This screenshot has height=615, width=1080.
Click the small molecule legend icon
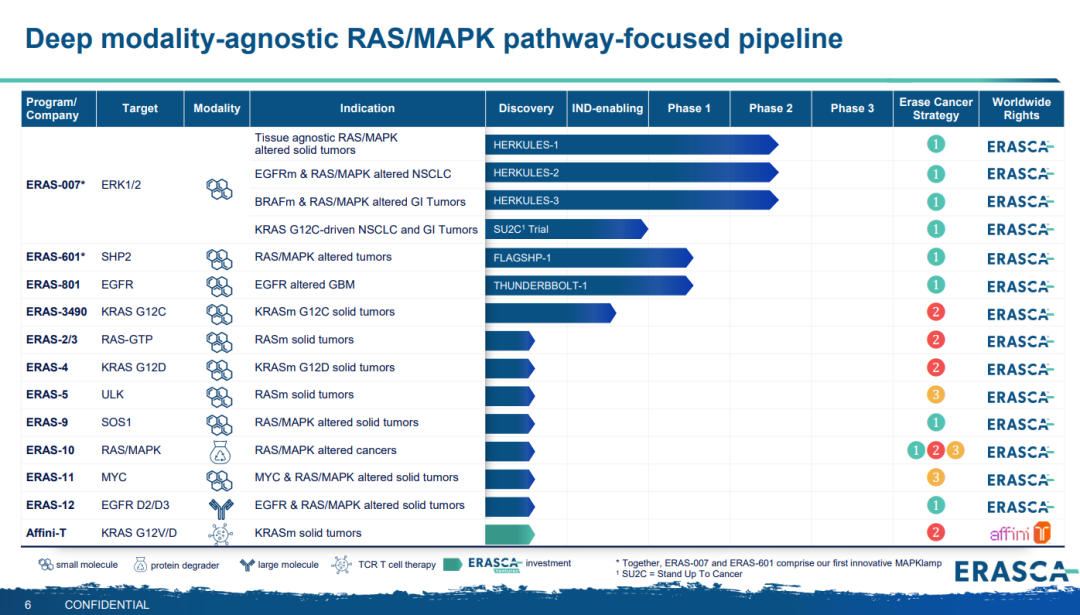[46, 565]
